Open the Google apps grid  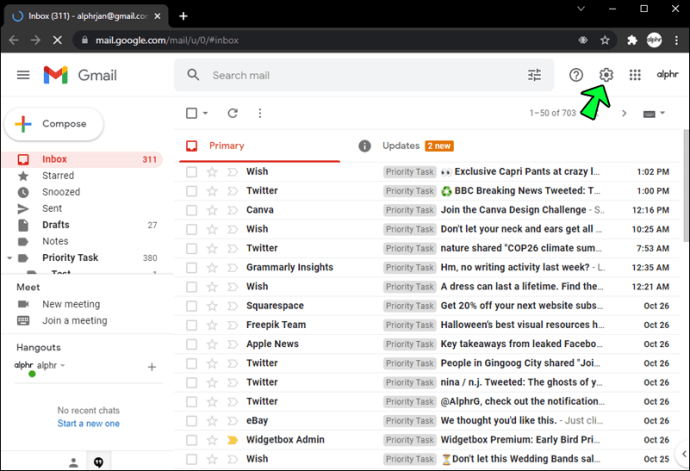(635, 75)
